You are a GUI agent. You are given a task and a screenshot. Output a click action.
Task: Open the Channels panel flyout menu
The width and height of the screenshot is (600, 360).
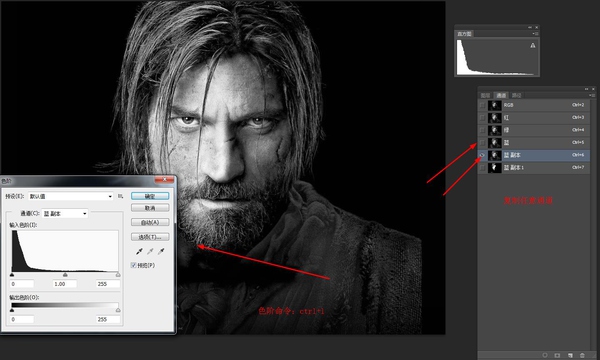[592, 95]
